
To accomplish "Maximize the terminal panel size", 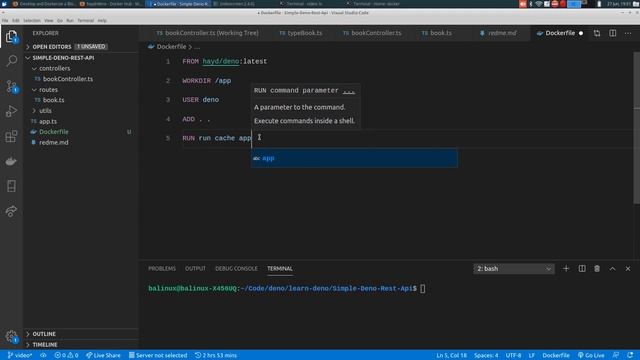I will 612,269.
